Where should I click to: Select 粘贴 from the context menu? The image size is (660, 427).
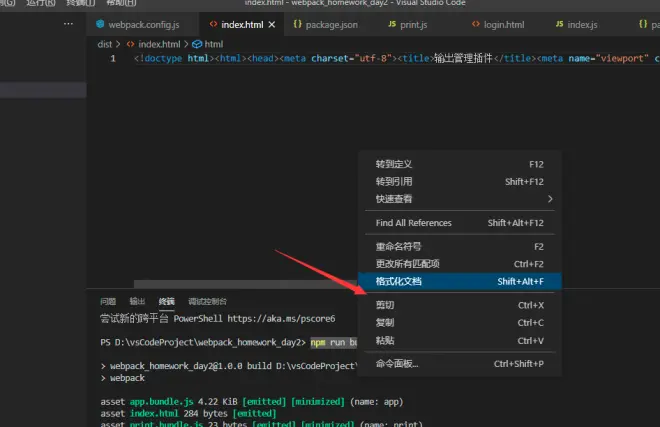460,340
